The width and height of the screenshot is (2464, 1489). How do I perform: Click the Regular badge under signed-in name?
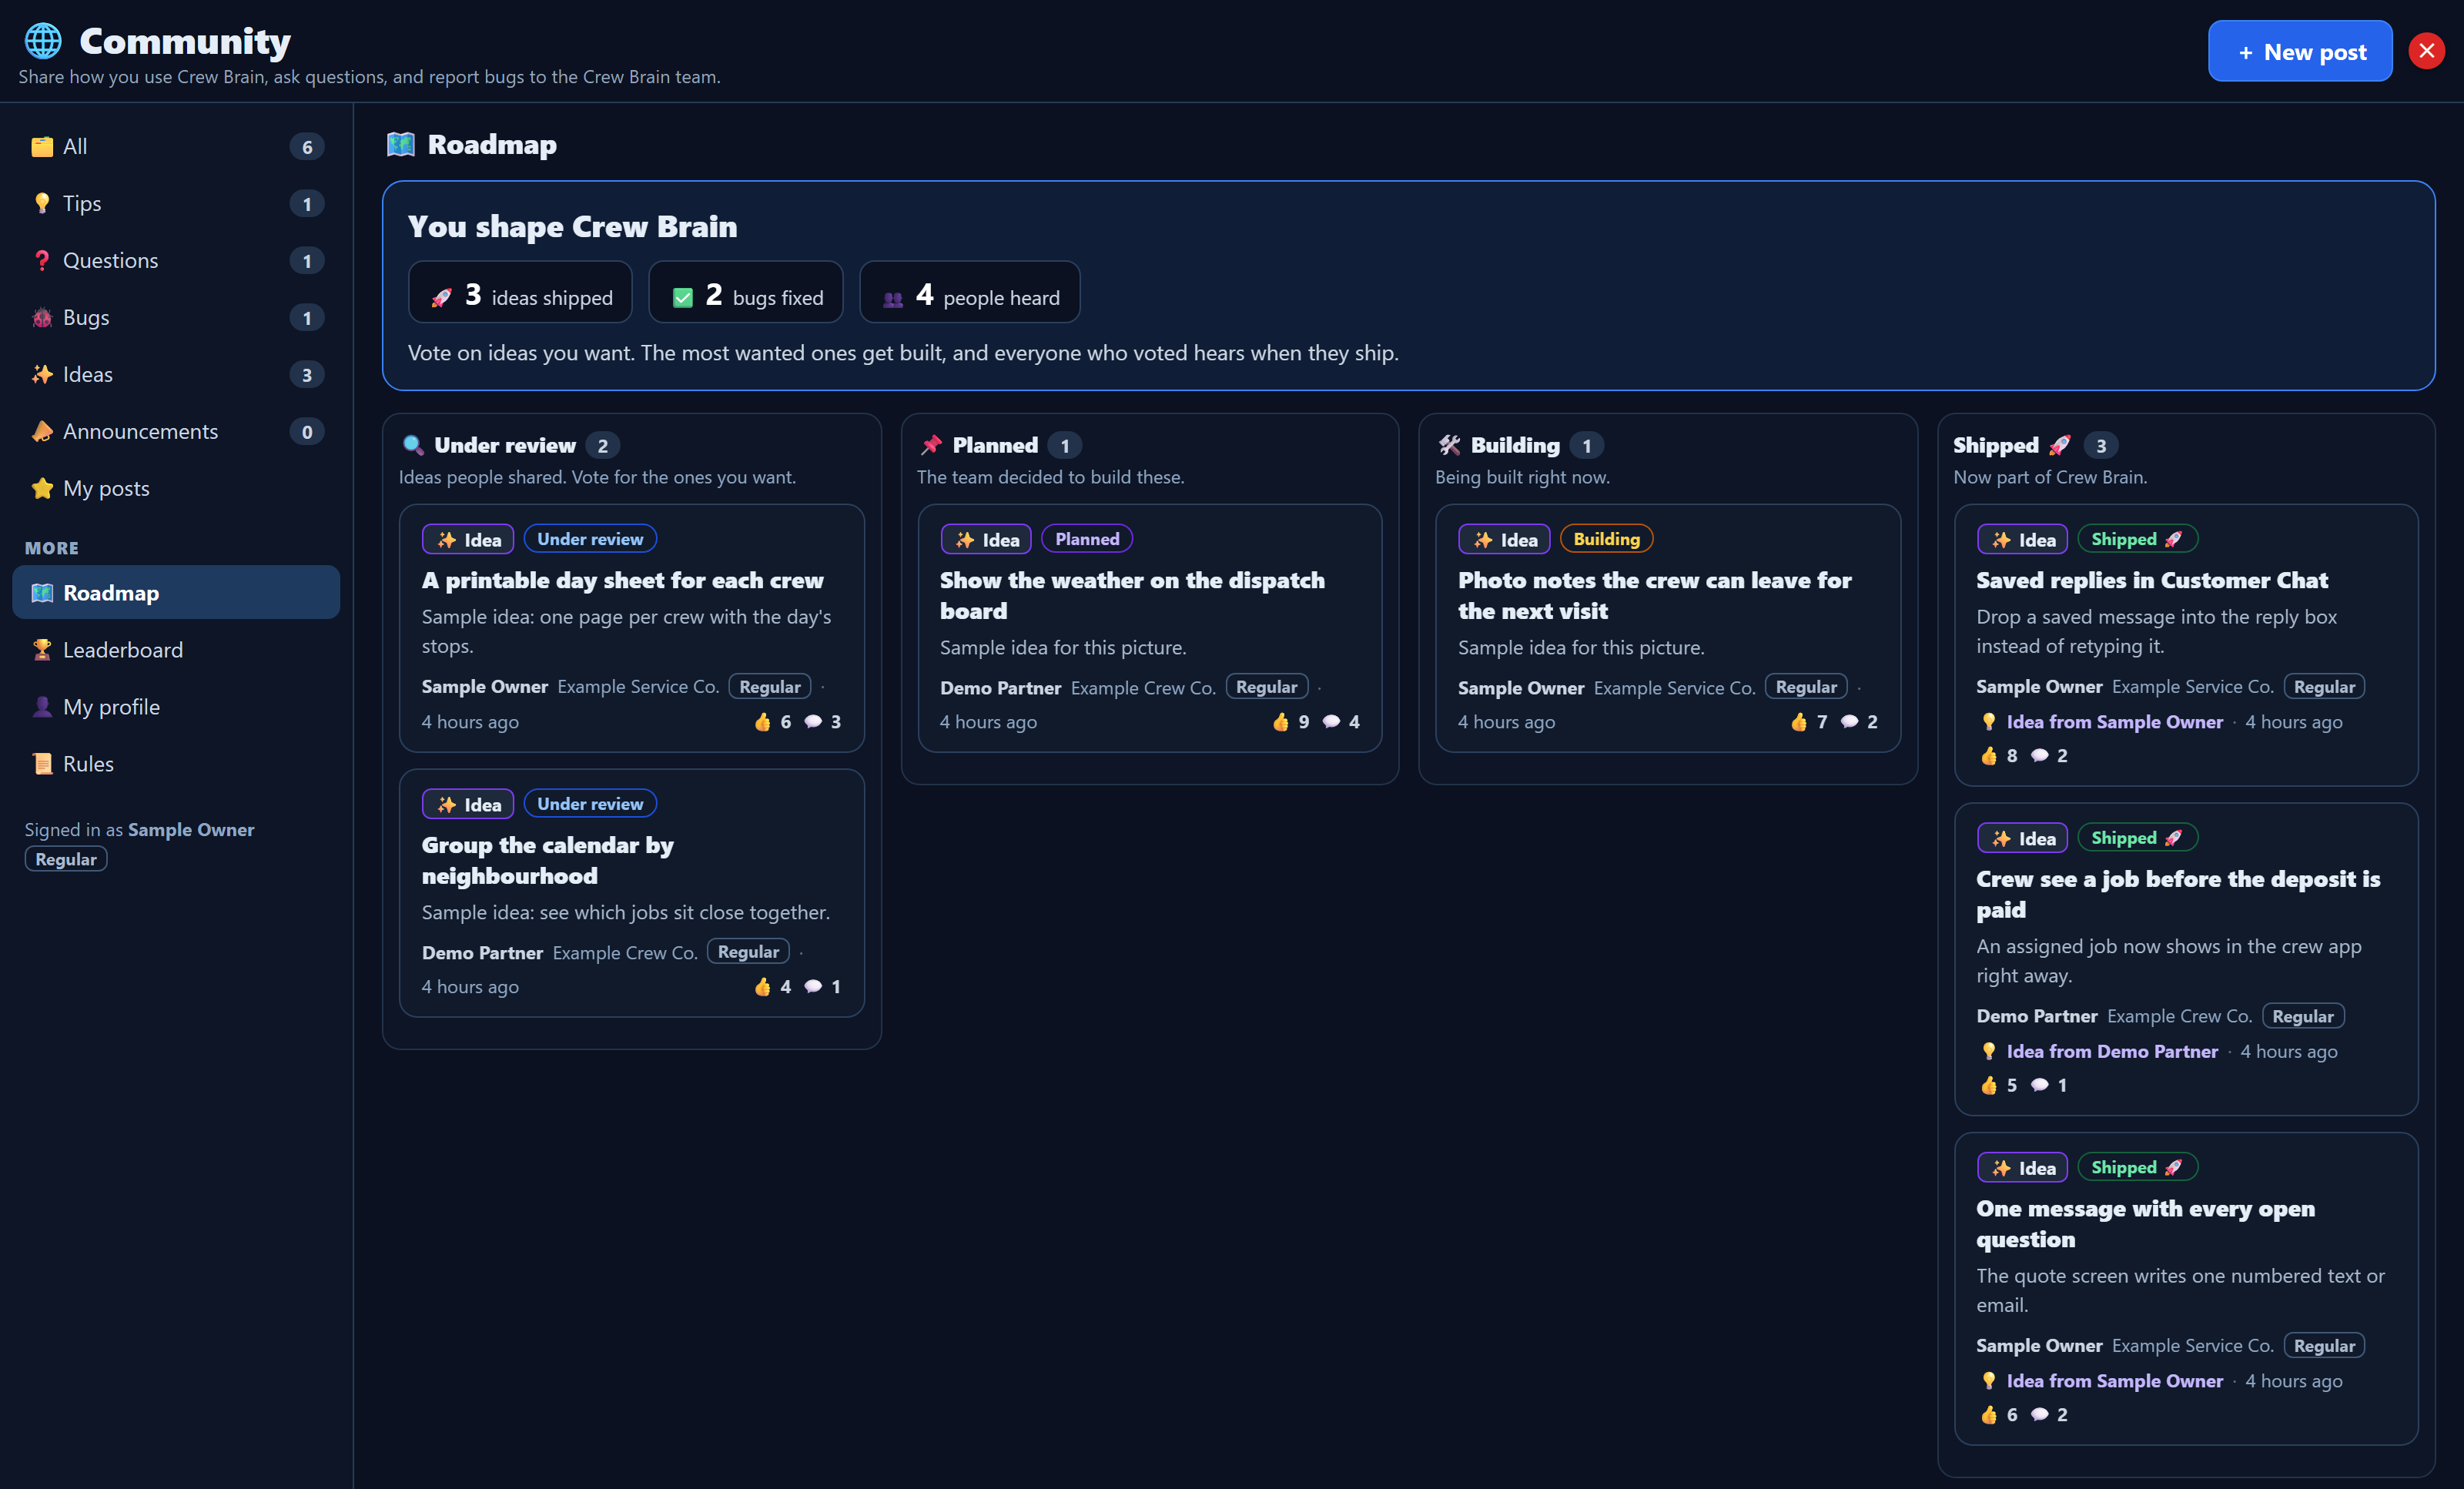(66, 860)
